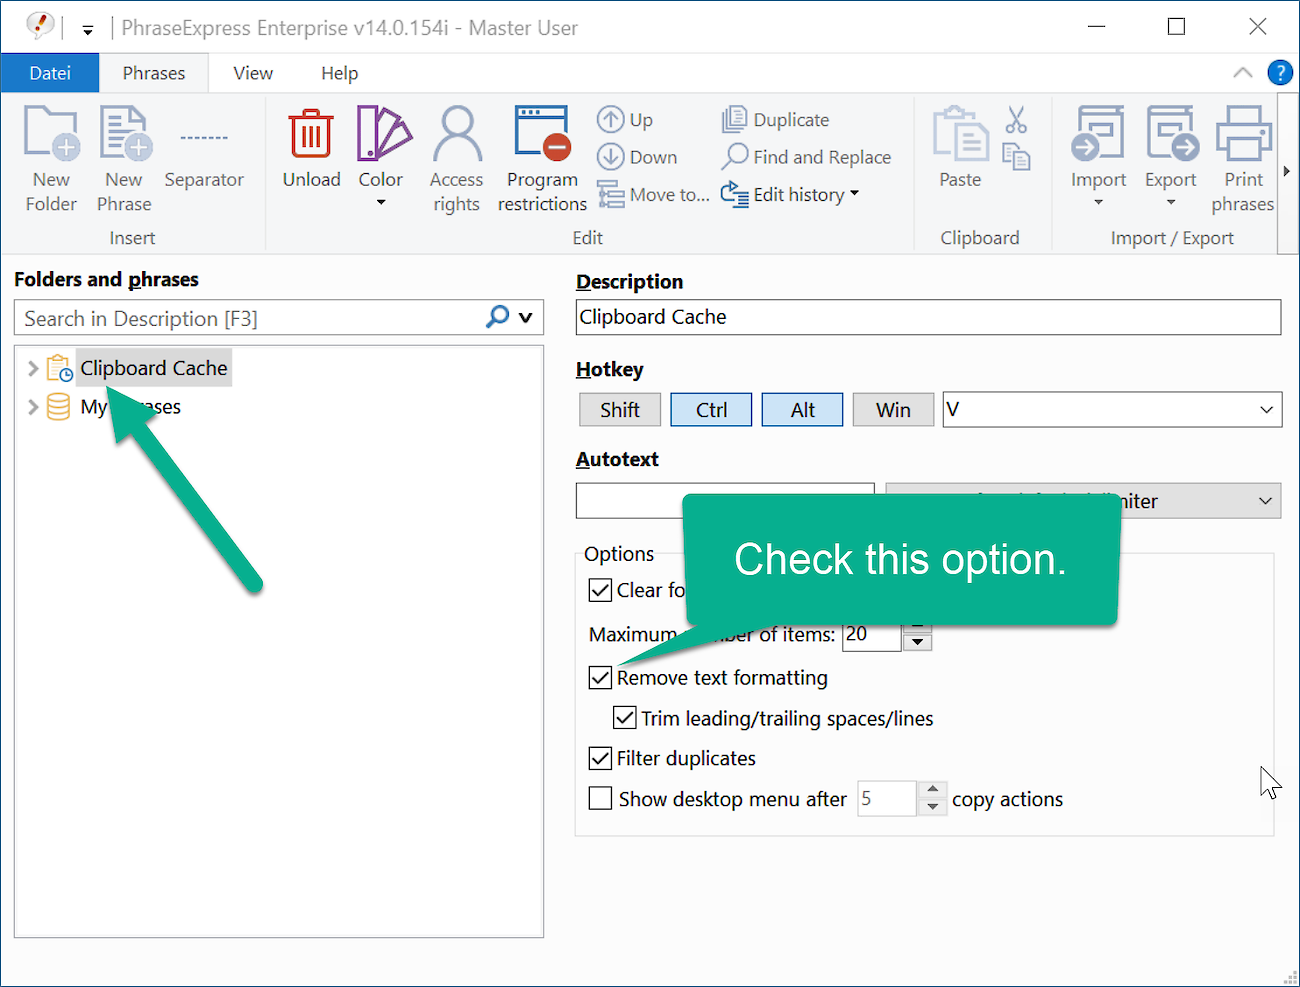The height and width of the screenshot is (987, 1300).
Task: Open Find and Replace
Action: point(806,157)
